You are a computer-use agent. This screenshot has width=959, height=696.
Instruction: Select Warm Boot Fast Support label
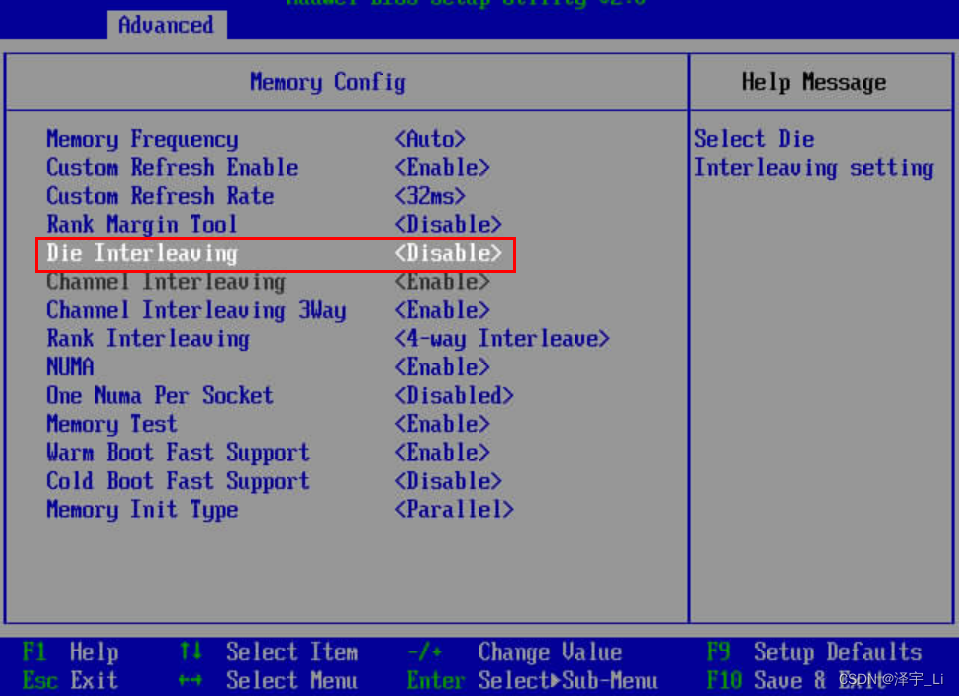coord(178,453)
